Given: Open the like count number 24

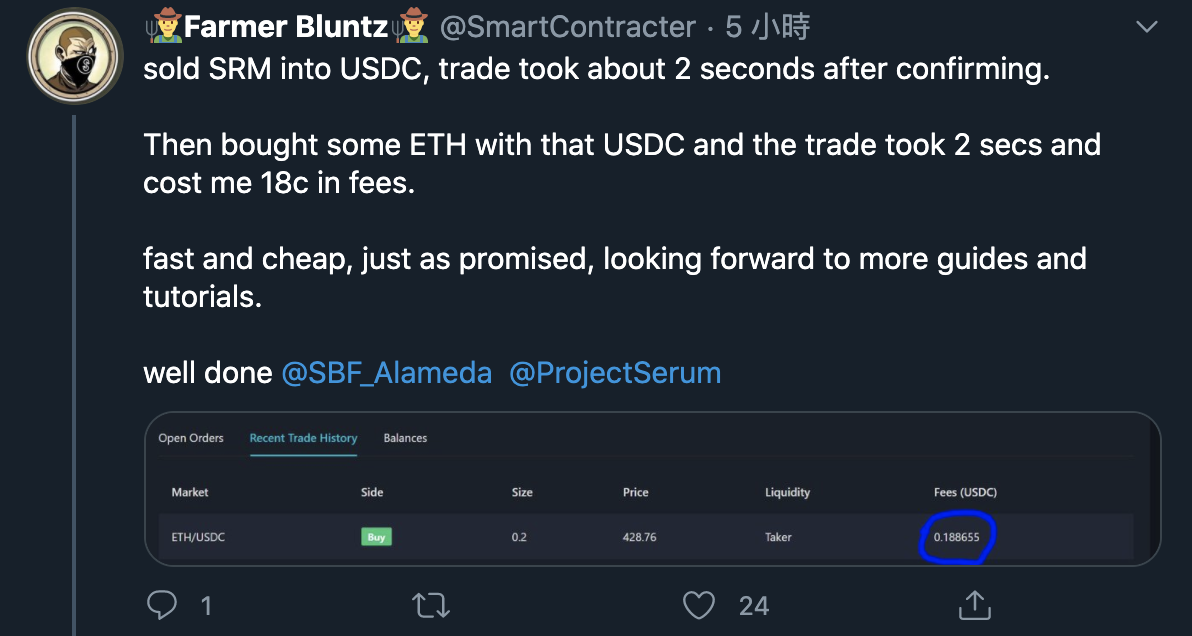Looking at the screenshot, I should coord(754,606).
